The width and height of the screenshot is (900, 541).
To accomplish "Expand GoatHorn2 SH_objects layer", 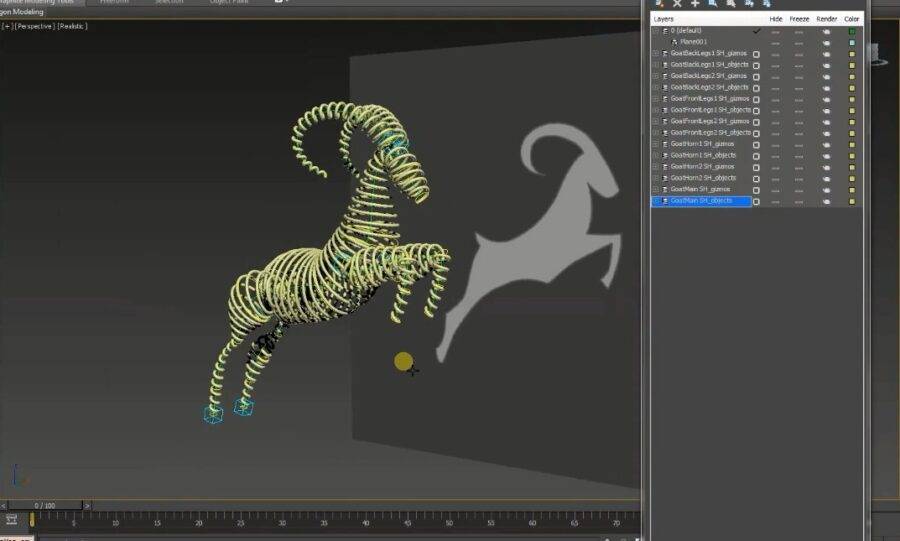I will [x=656, y=178].
